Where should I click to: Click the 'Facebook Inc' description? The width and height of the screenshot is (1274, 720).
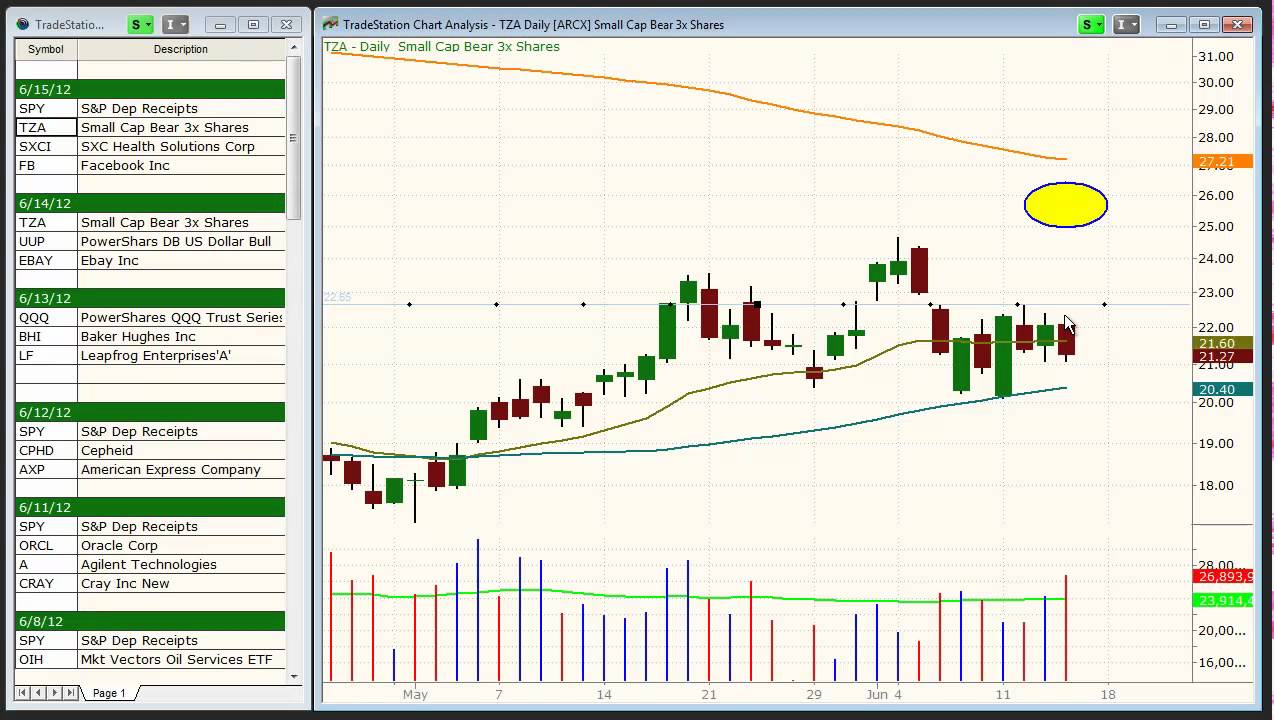pyautogui.click(x=125, y=165)
